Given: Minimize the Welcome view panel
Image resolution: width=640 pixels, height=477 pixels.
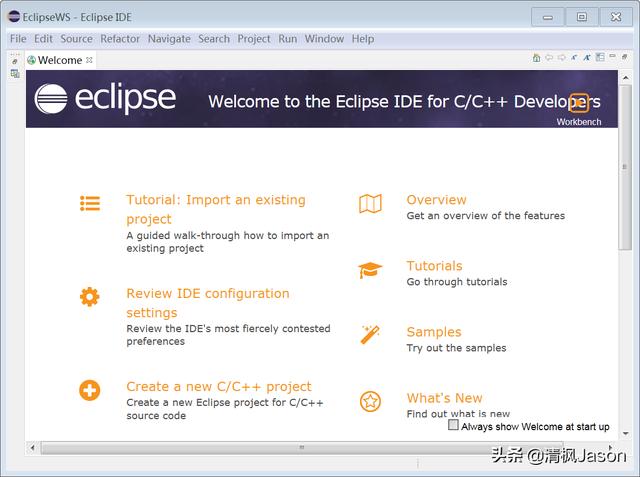Looking at the screenshot, I should pos(612,56).
